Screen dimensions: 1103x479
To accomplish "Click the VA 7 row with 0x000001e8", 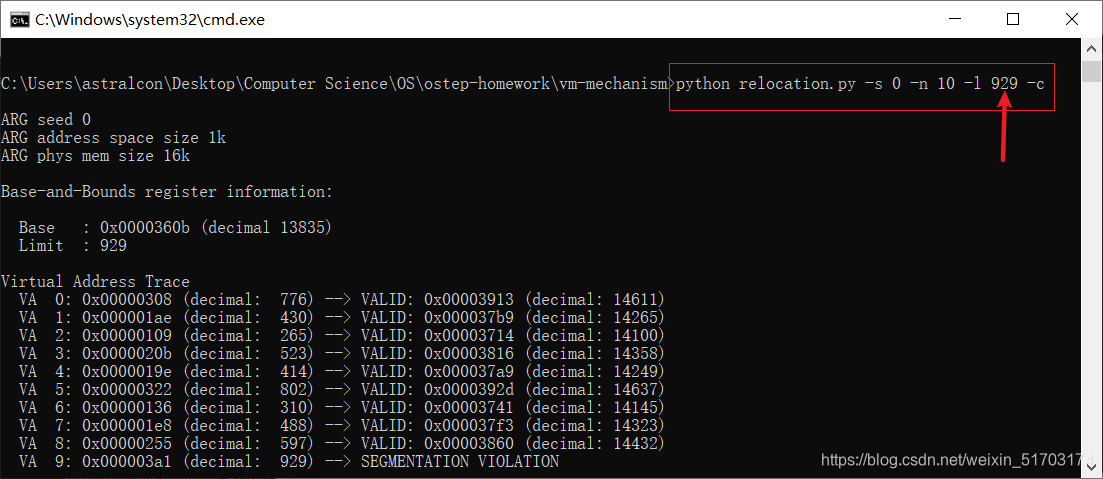I will 342,426.
